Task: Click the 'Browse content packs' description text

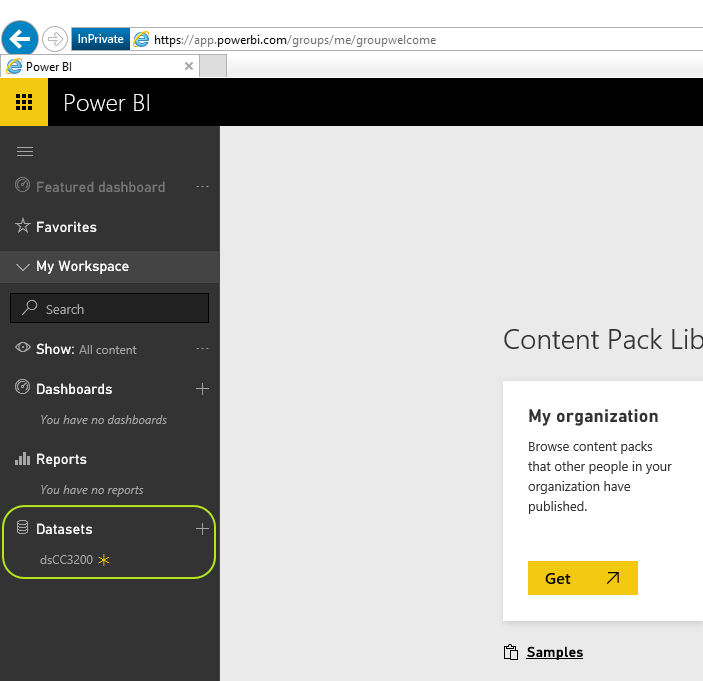Action: click(599, 476)
